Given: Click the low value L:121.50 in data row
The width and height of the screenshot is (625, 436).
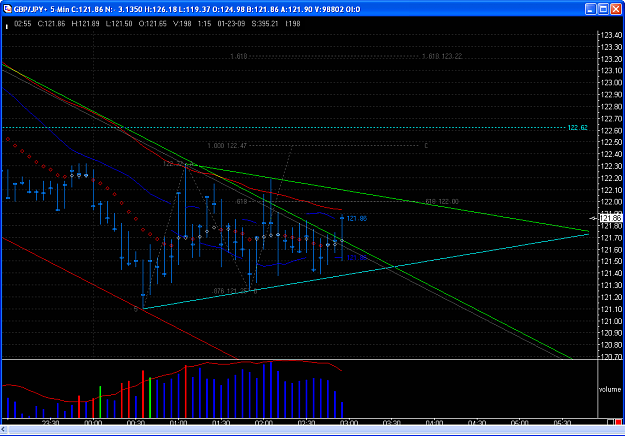Looking at the screenshot, I should (x=119, y=24).
